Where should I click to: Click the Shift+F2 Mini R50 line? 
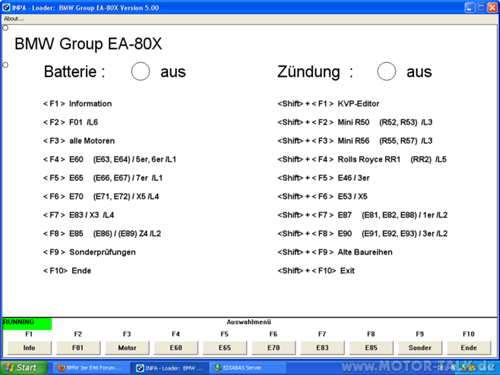355,122
